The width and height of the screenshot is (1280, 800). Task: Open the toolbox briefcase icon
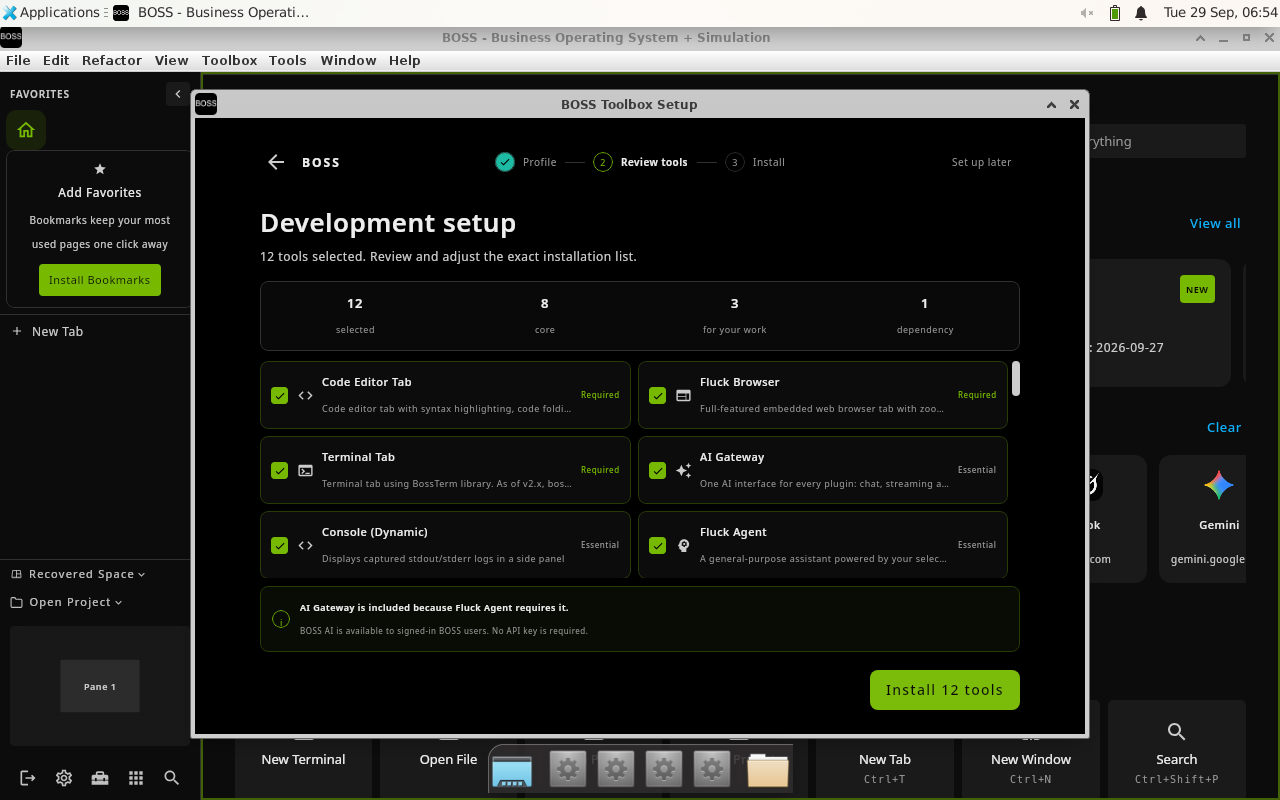[x=100, y=778]
